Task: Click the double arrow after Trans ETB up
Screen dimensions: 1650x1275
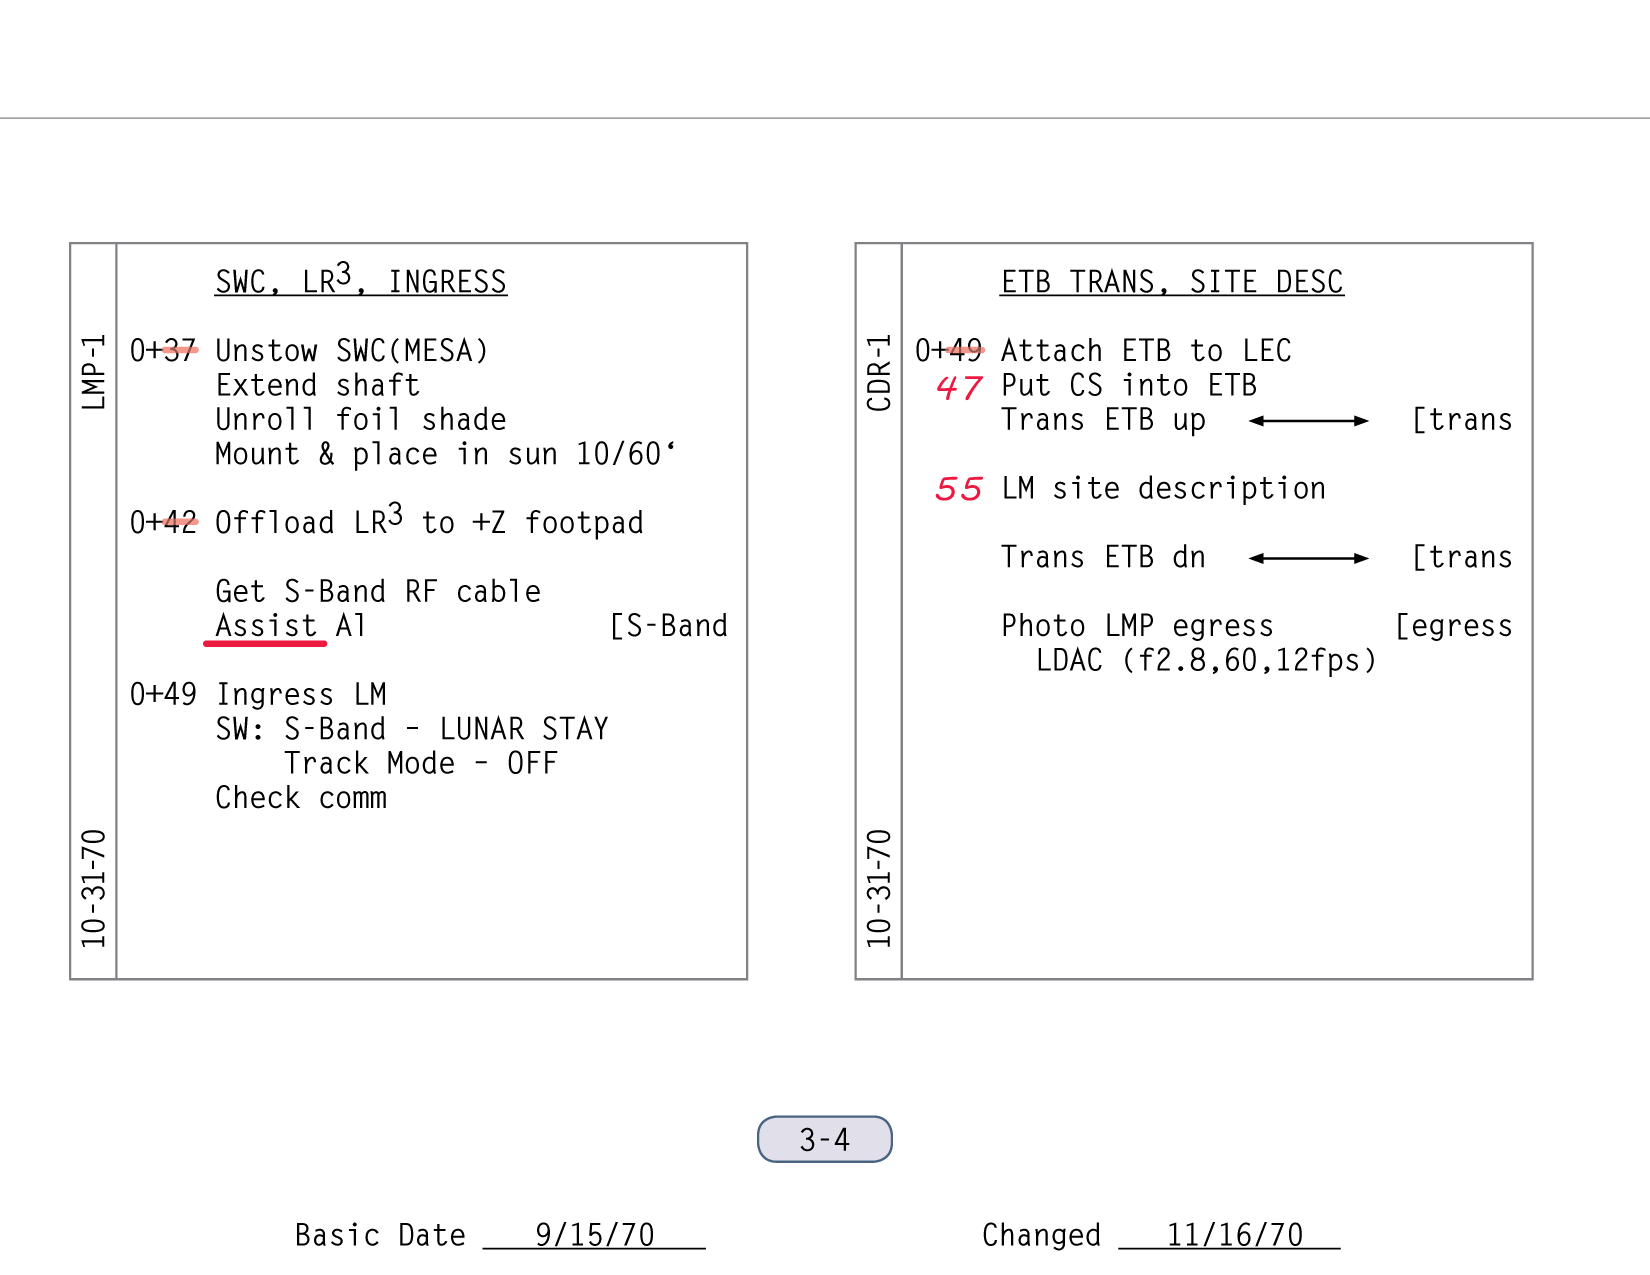Action: pyautogui.click(x=1308, y=421)
